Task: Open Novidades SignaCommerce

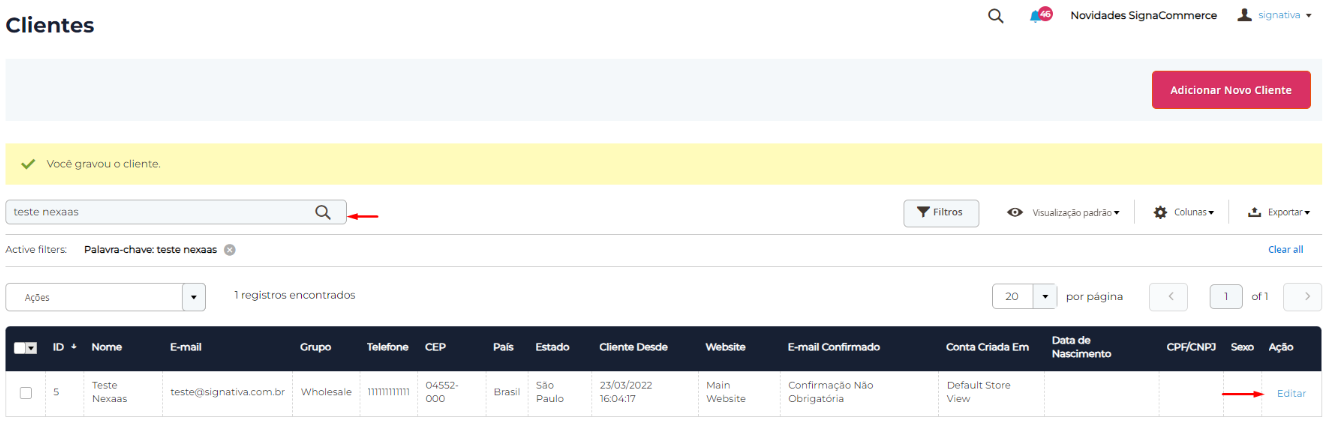Action: (1143, 16)
